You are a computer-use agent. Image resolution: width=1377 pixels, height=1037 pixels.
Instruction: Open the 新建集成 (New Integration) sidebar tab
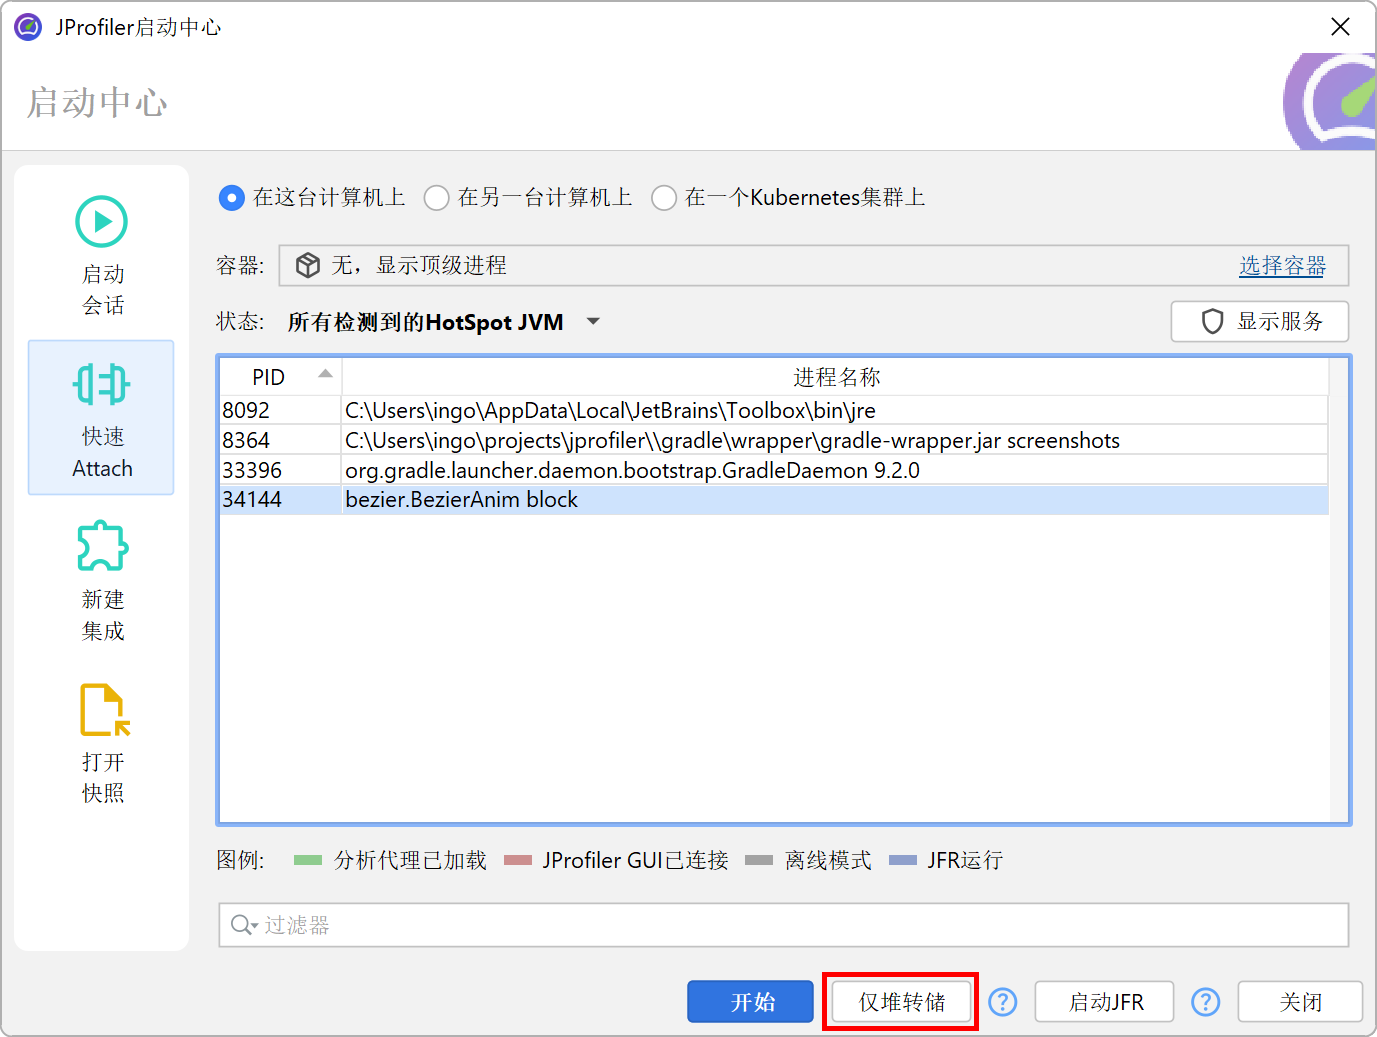tap(102, 581)
